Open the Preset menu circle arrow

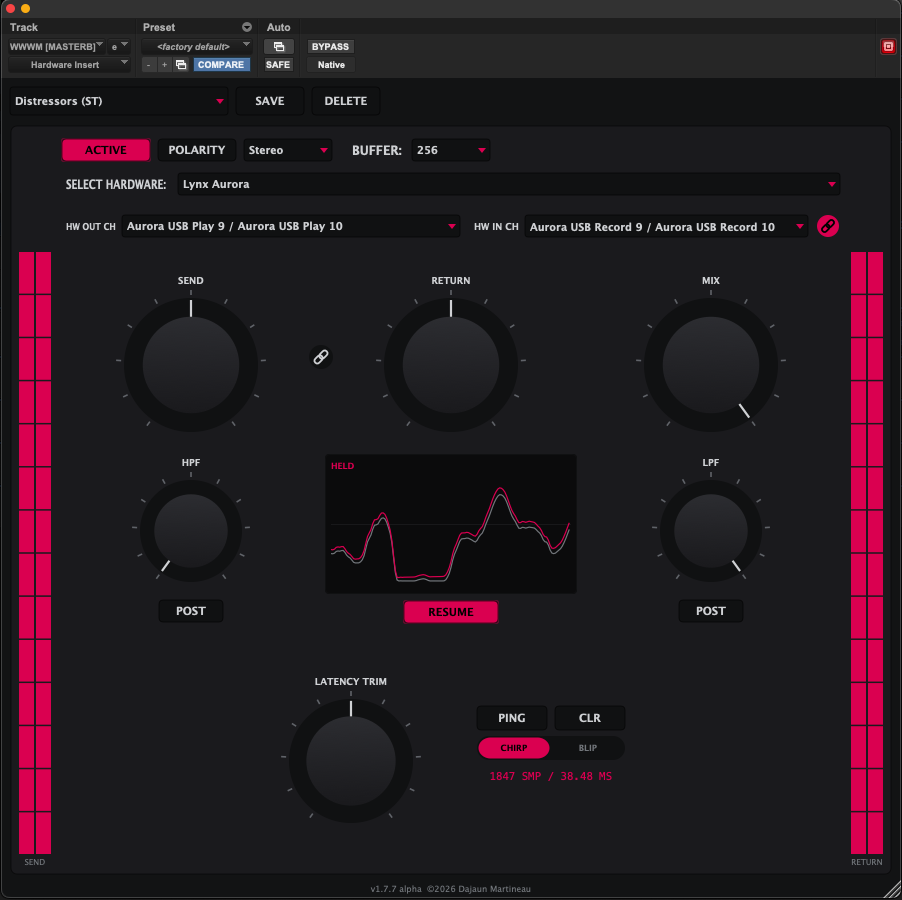[x=247, y=27]
